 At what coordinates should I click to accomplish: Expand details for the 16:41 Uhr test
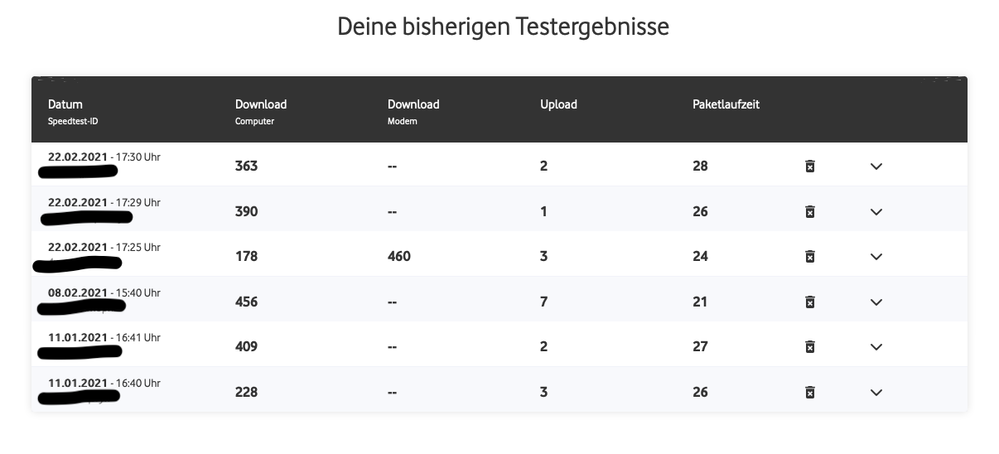(876, 347)
